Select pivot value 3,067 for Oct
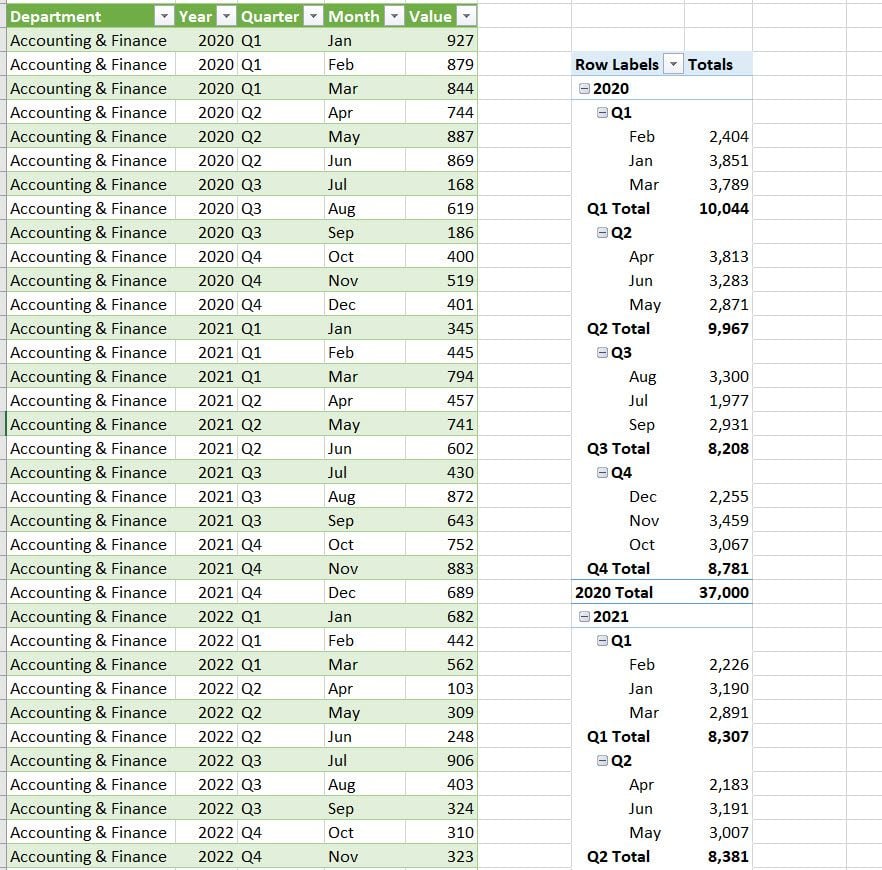The width and height of the screenshot is (882, 870). point(718,544)
